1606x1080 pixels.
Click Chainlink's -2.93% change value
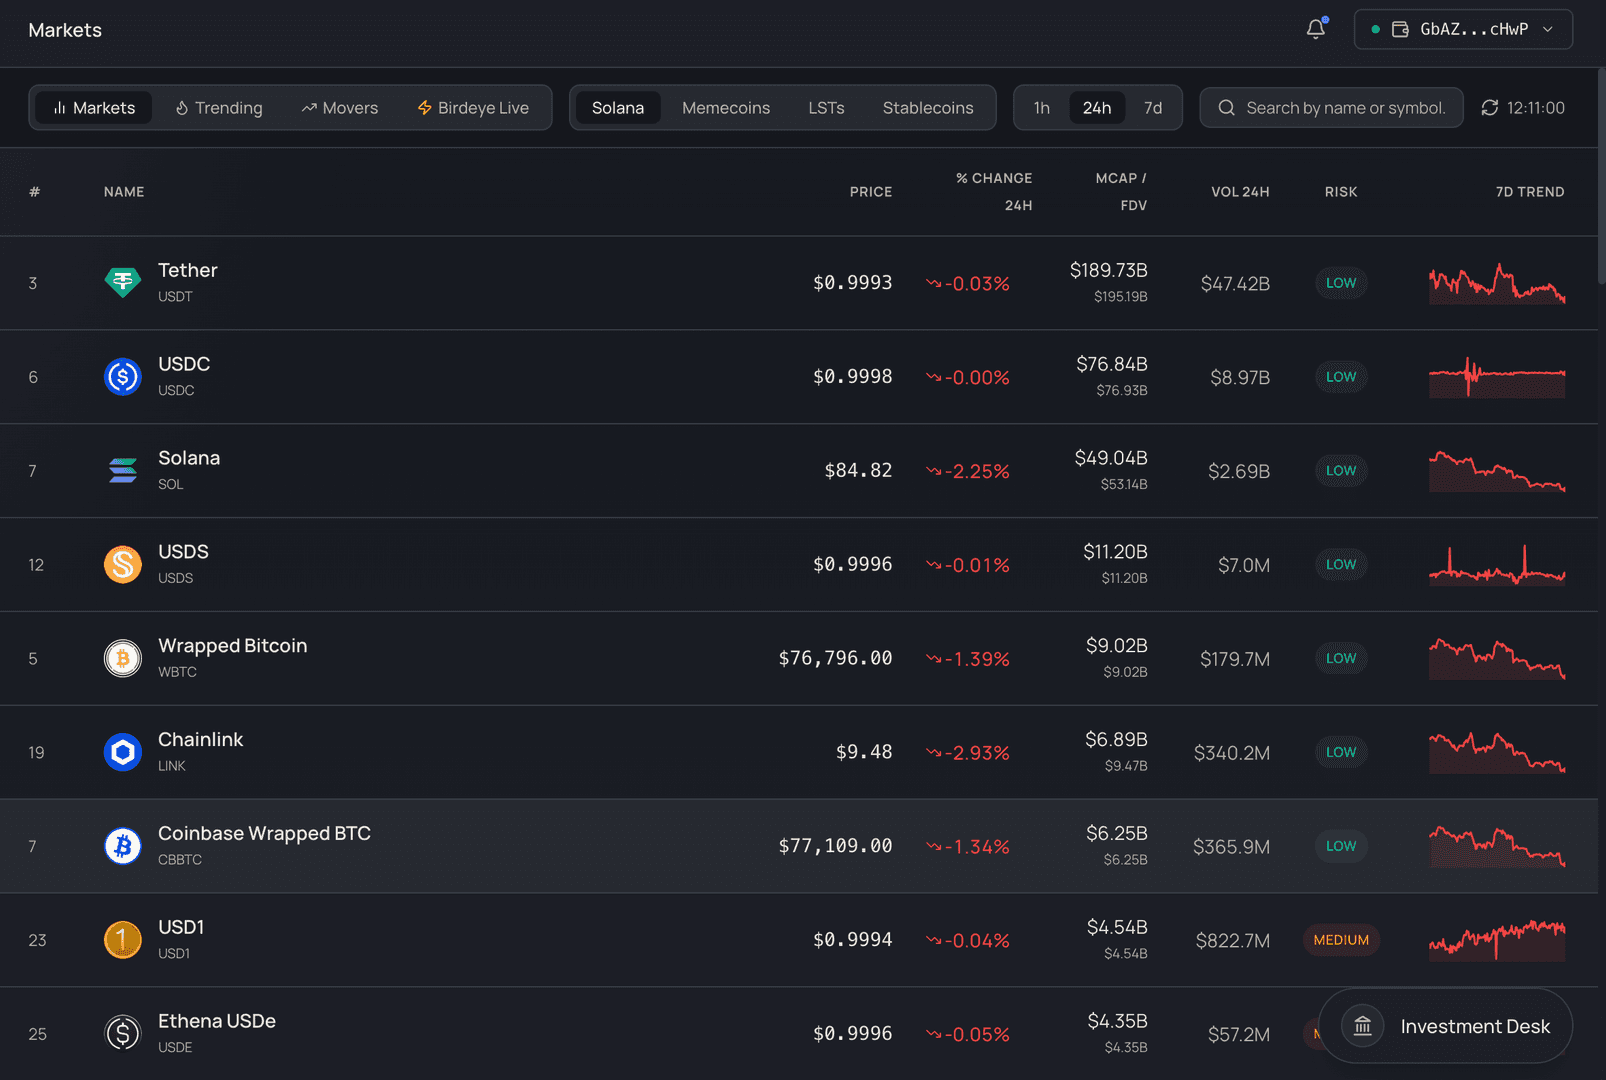pos(968,753)
